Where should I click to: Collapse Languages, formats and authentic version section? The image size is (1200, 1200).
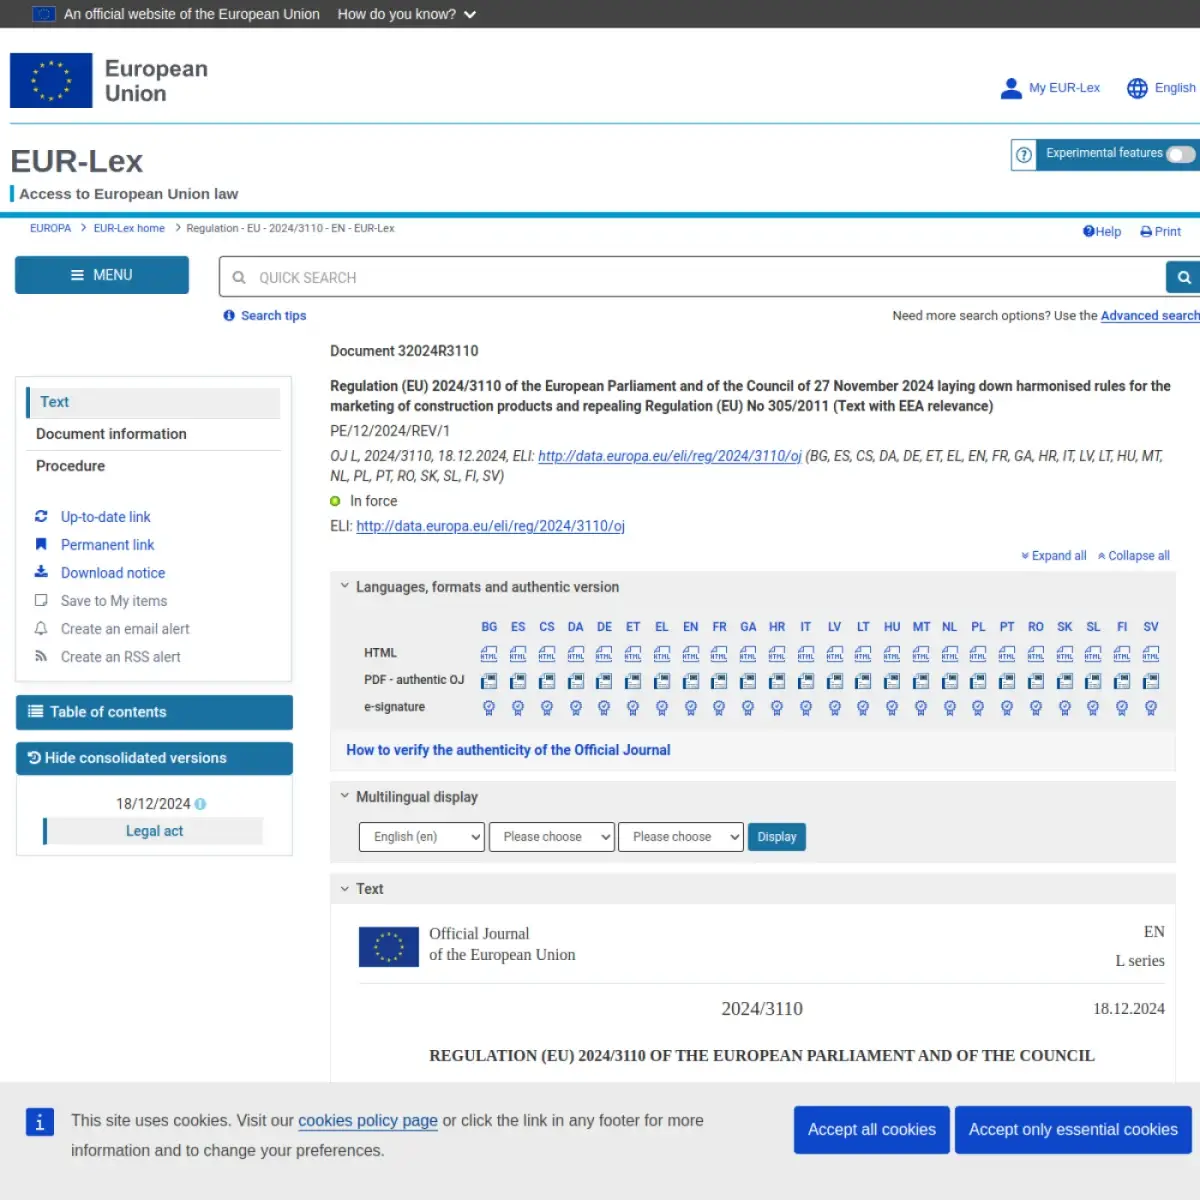345,586
